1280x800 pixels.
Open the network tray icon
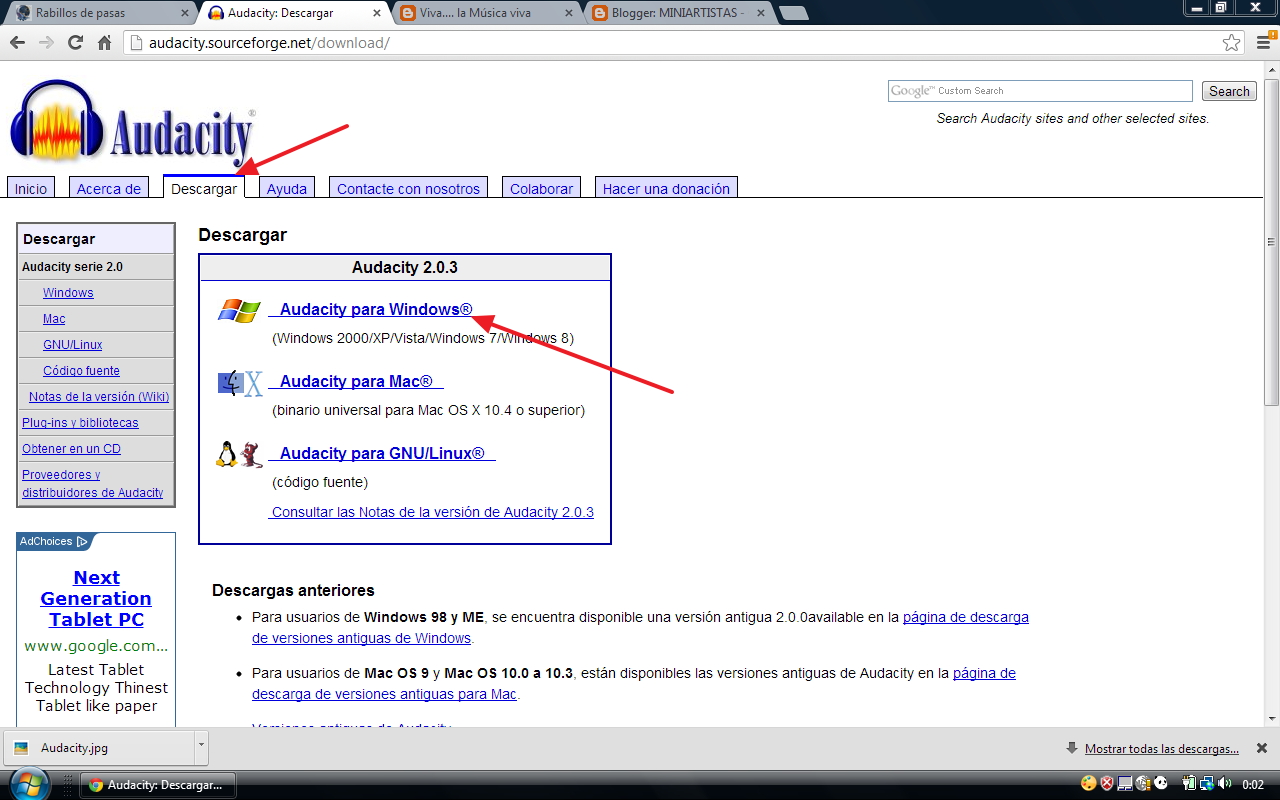tap(1207, 784)
